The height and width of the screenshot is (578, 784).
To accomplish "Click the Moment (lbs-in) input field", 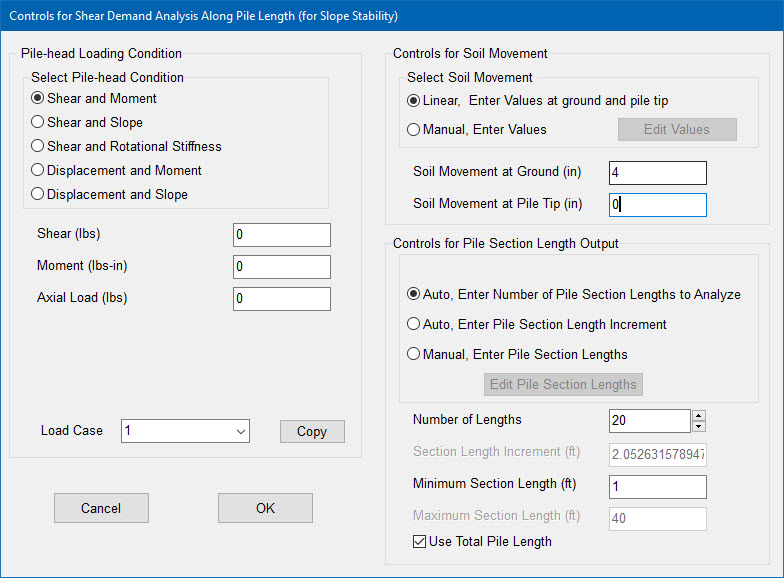I will [x=282, y=266].
